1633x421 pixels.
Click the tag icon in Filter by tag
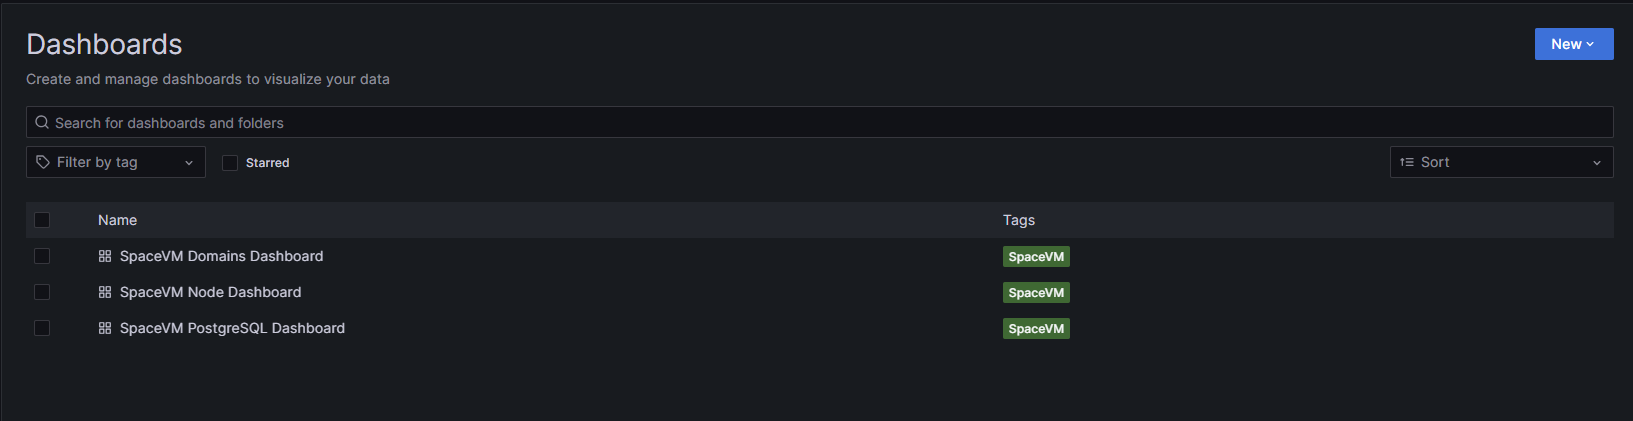(43, 162)
